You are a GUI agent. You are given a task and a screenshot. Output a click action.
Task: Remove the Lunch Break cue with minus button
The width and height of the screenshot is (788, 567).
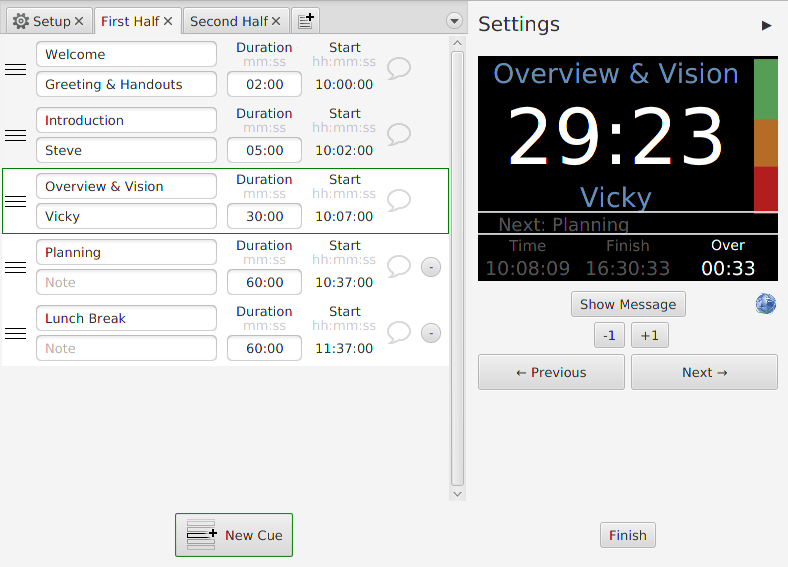pos(431,333)
